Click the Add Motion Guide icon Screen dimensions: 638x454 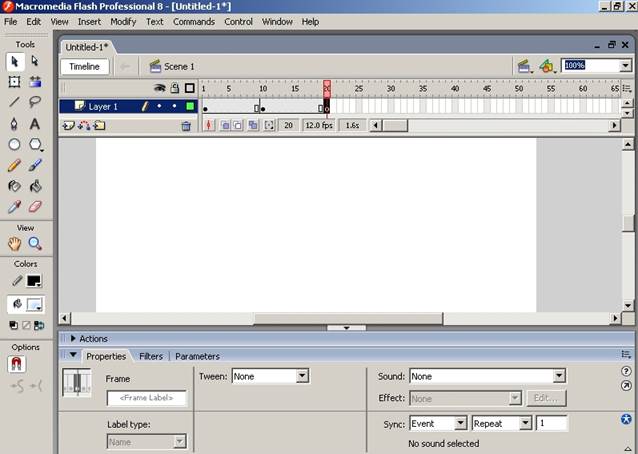(x=84, y=126)
